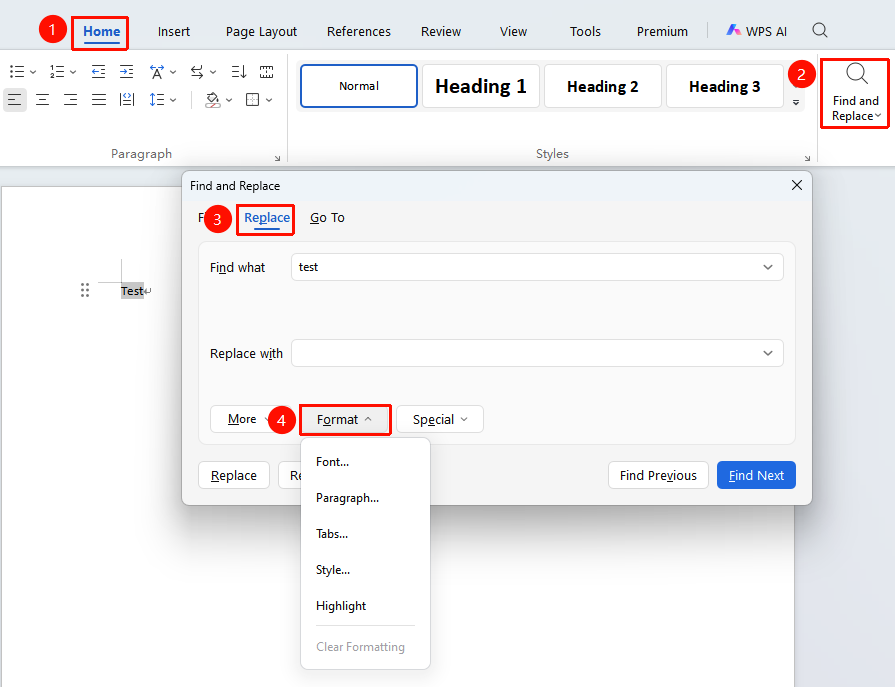This screenshot has height=687, width=895.
Task: Click the bulleted list icon
Action: [x=17, y=71]
